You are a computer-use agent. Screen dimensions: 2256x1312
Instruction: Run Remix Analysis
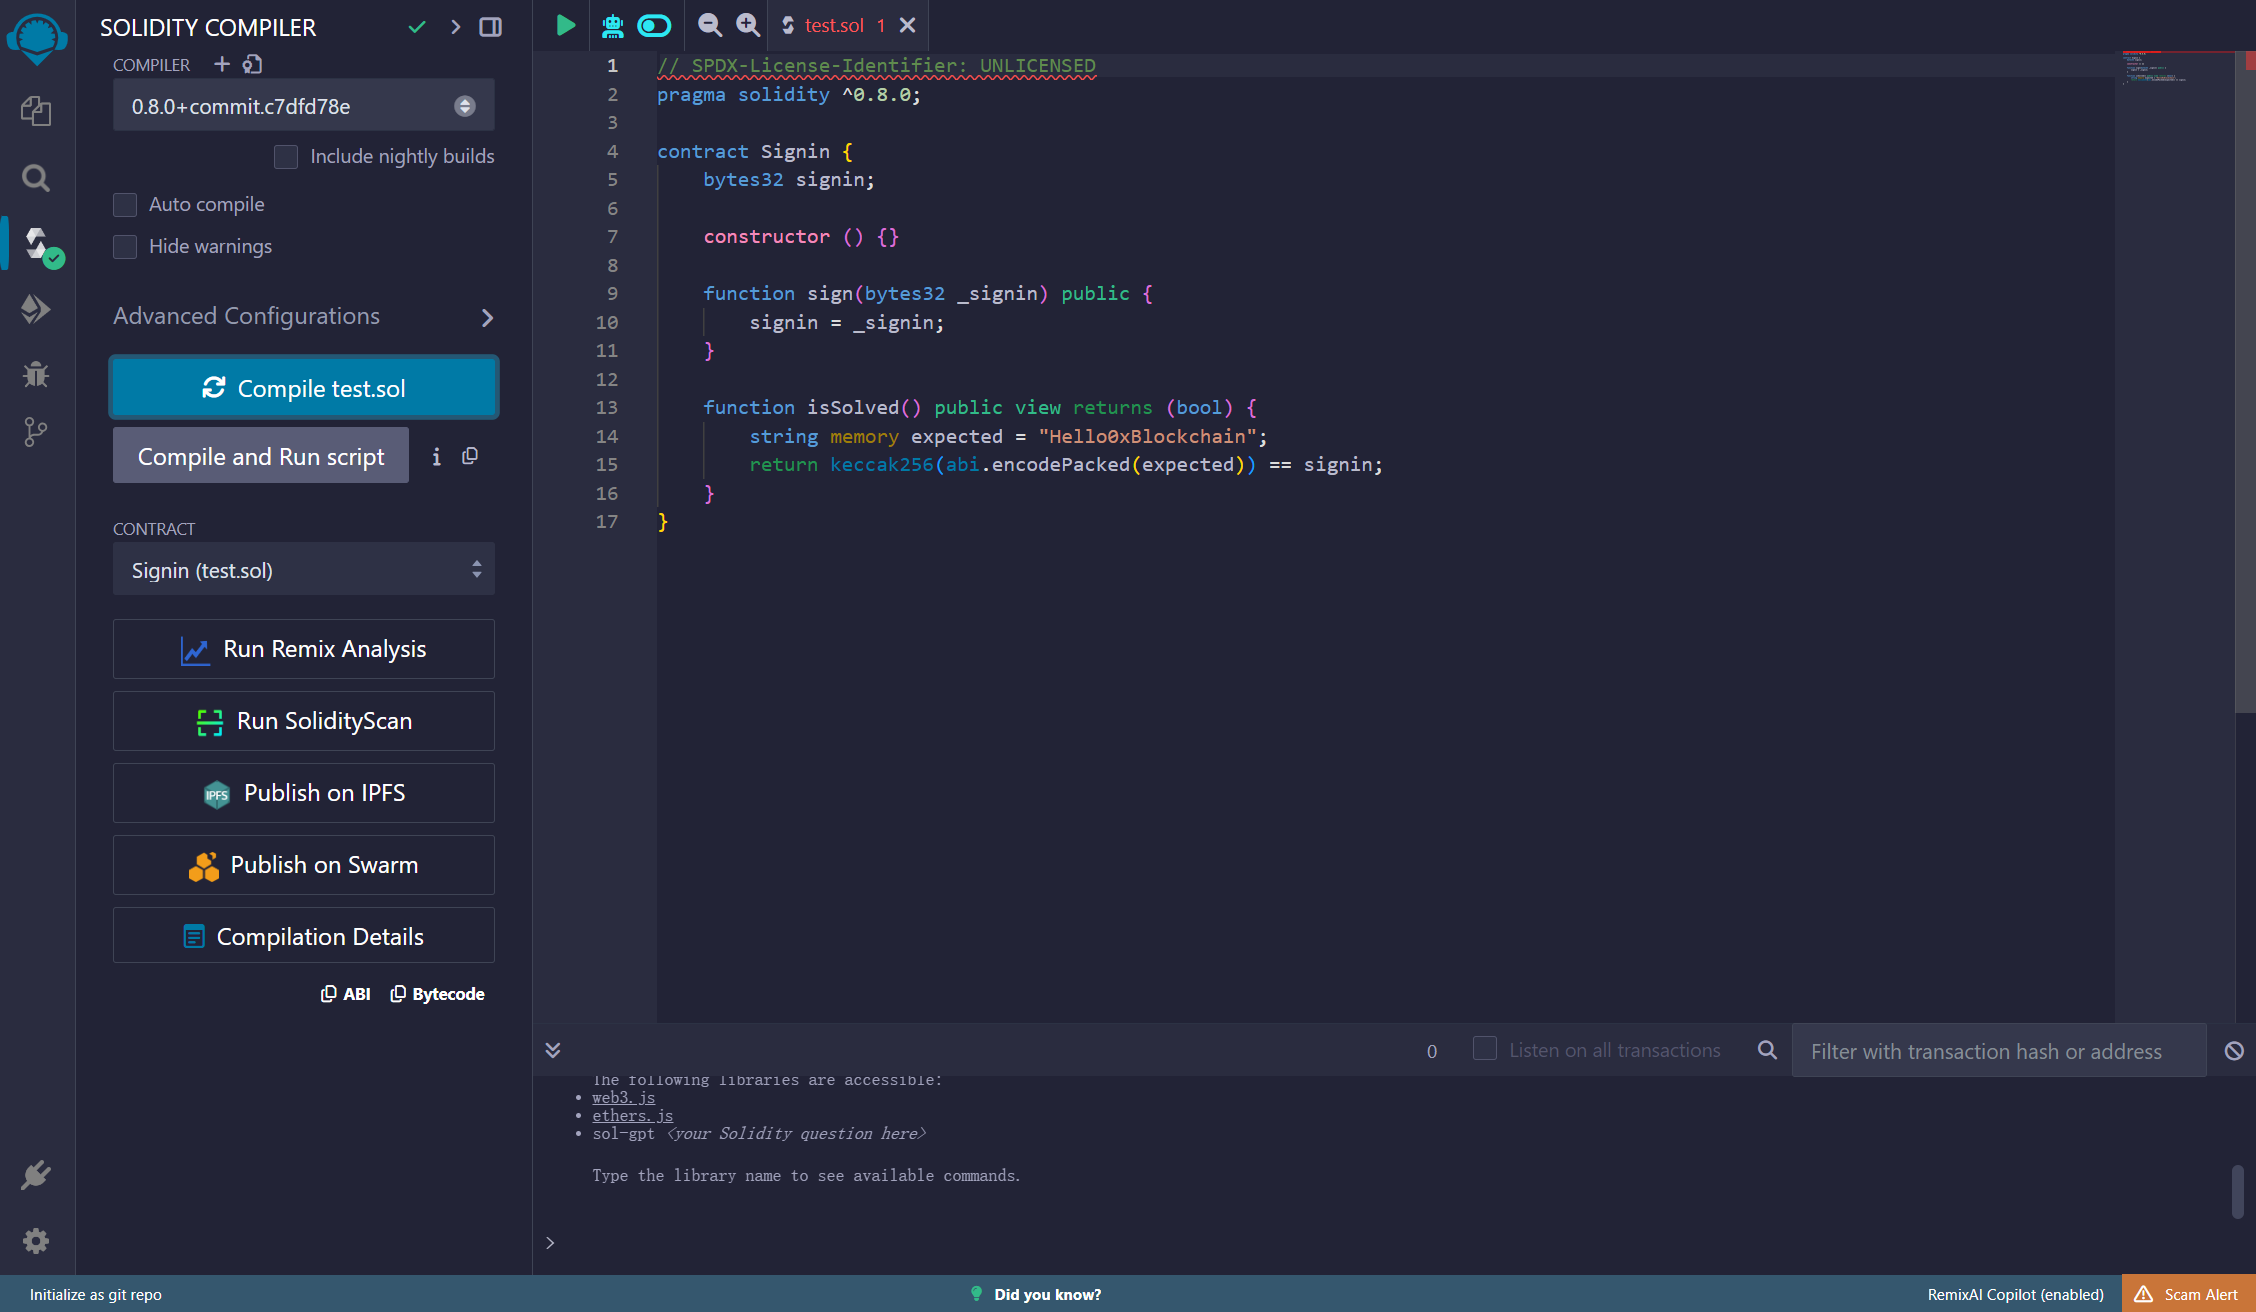point(304,650)
